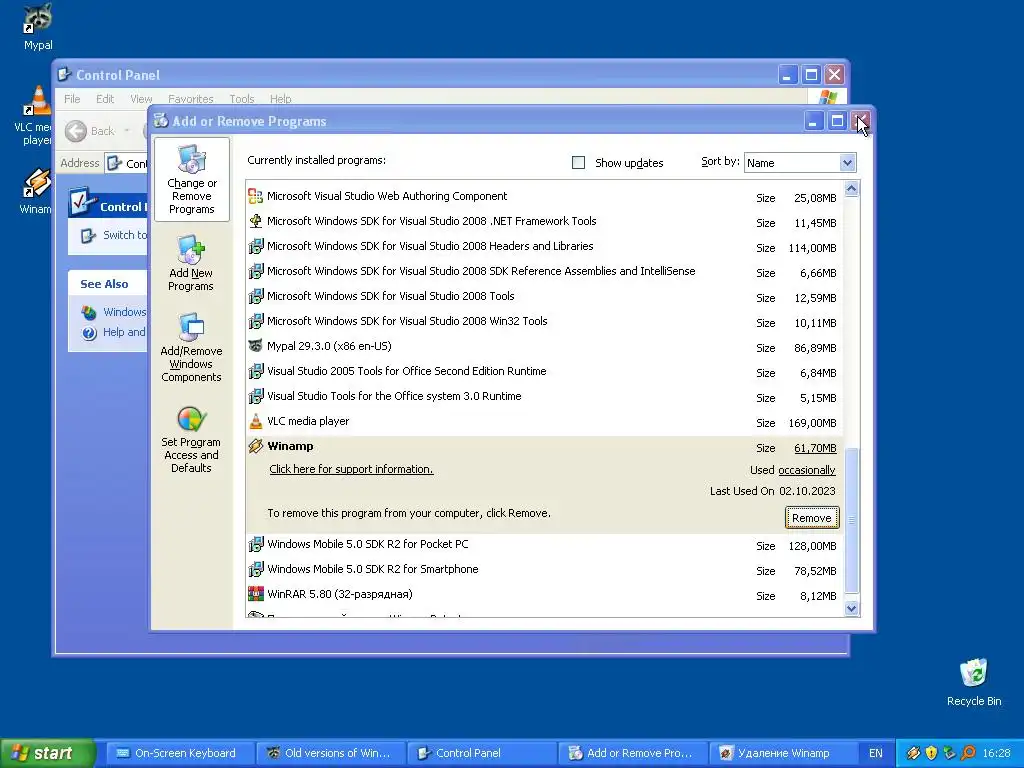Click the VLC media player cone icon in list

tap(255, 421)
